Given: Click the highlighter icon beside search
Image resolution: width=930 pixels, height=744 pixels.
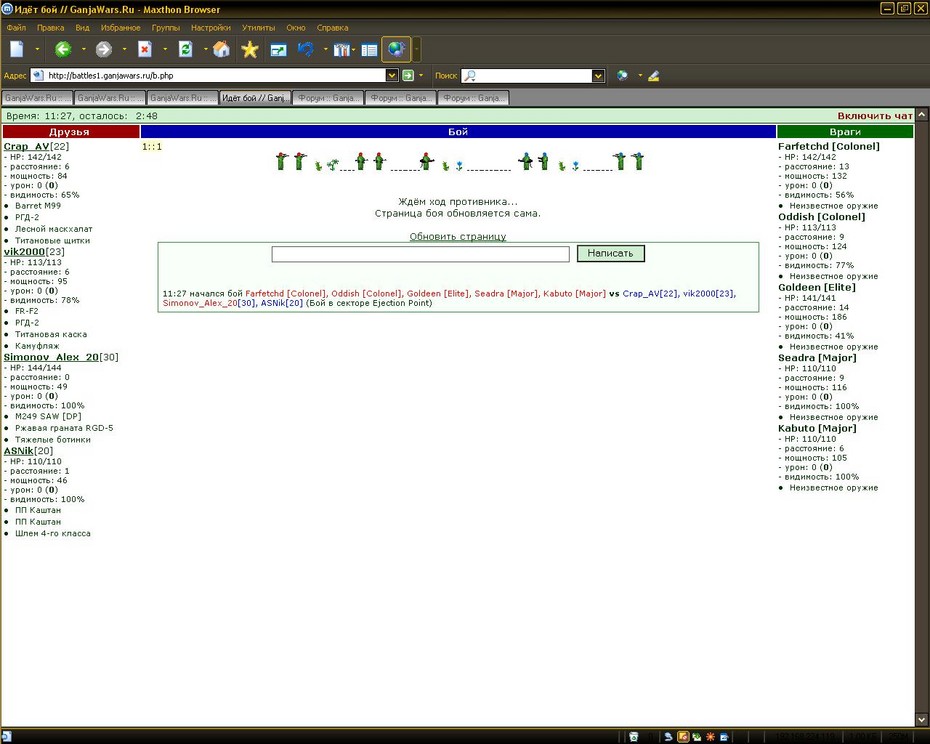Looking at the screenshot, I should tap(654, 76).
